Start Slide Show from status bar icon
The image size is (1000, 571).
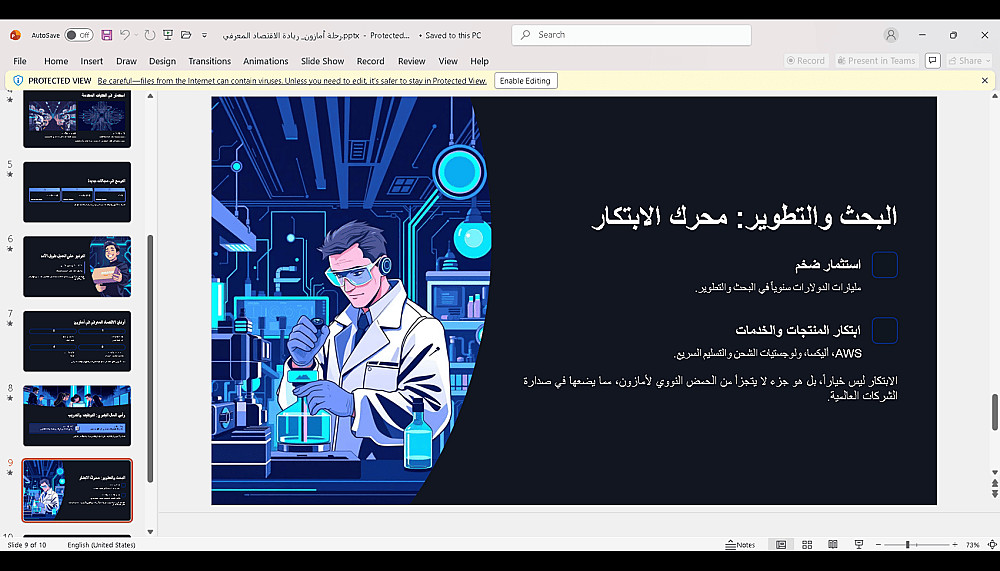(x=858, y=545)
